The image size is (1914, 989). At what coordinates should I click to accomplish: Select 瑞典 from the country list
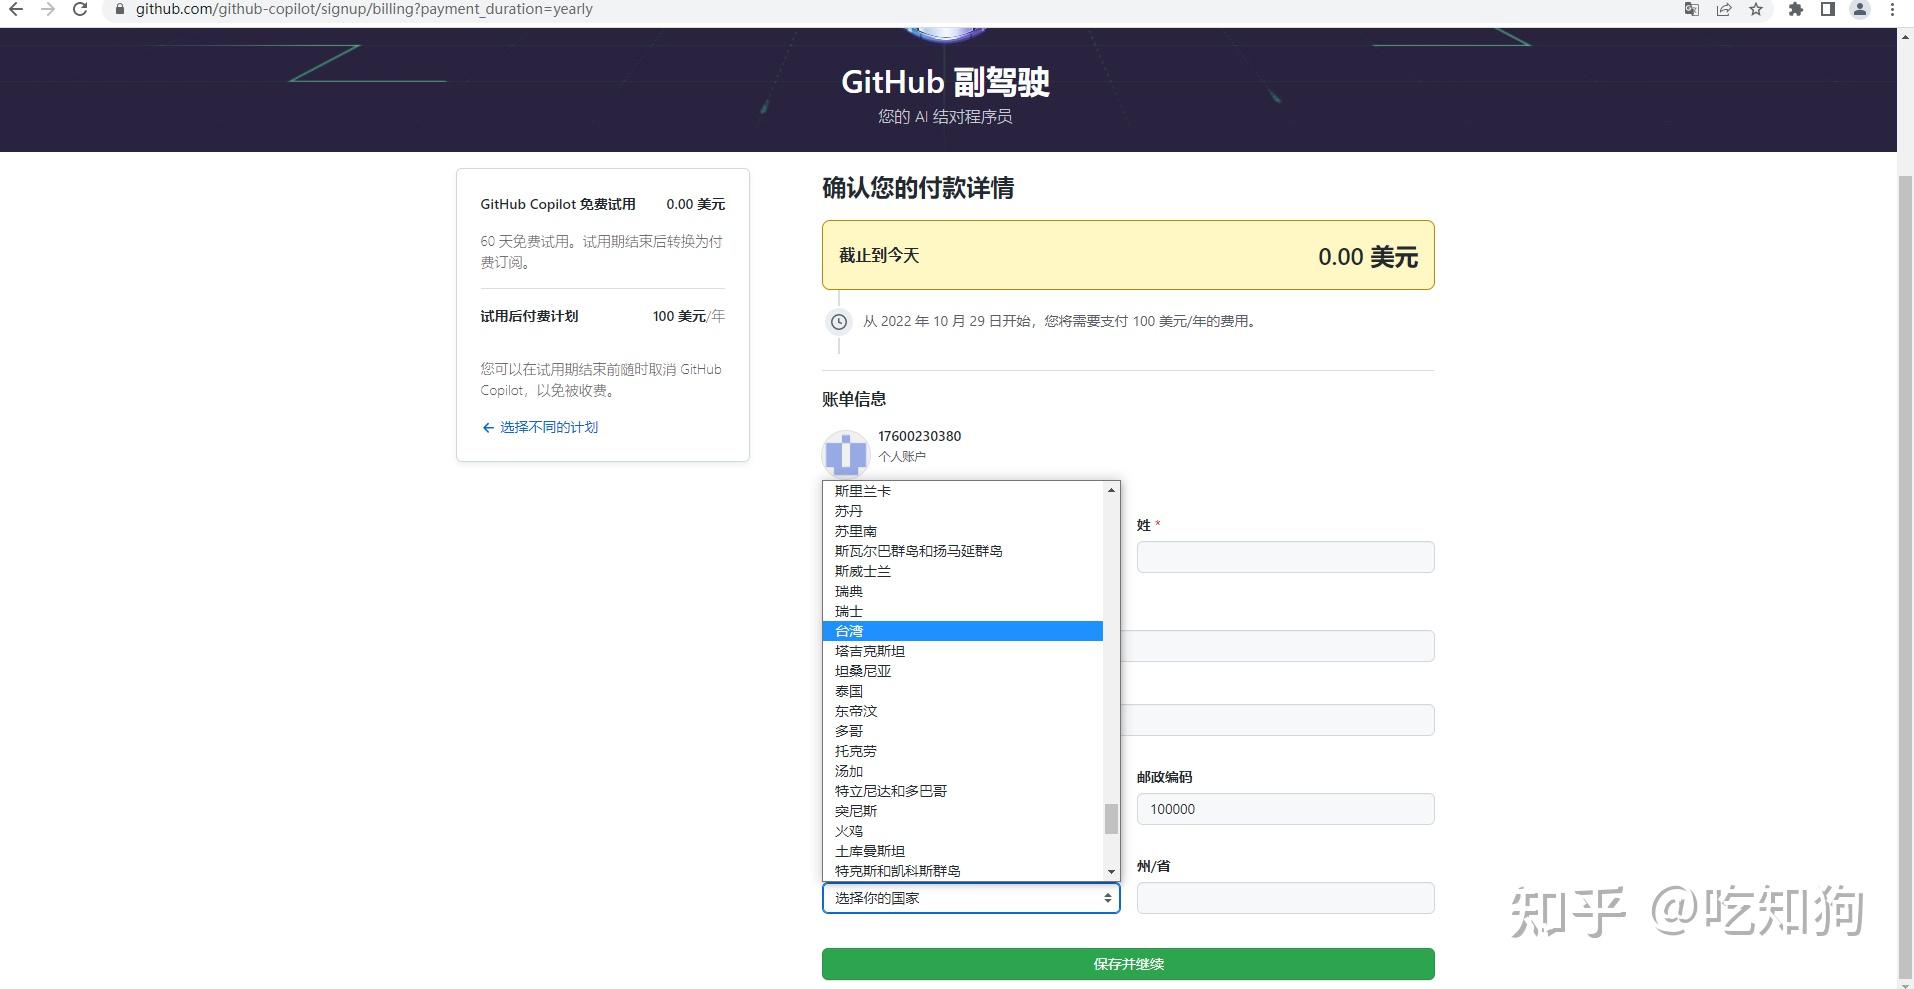pyautogui.click(x=963, y=591)
